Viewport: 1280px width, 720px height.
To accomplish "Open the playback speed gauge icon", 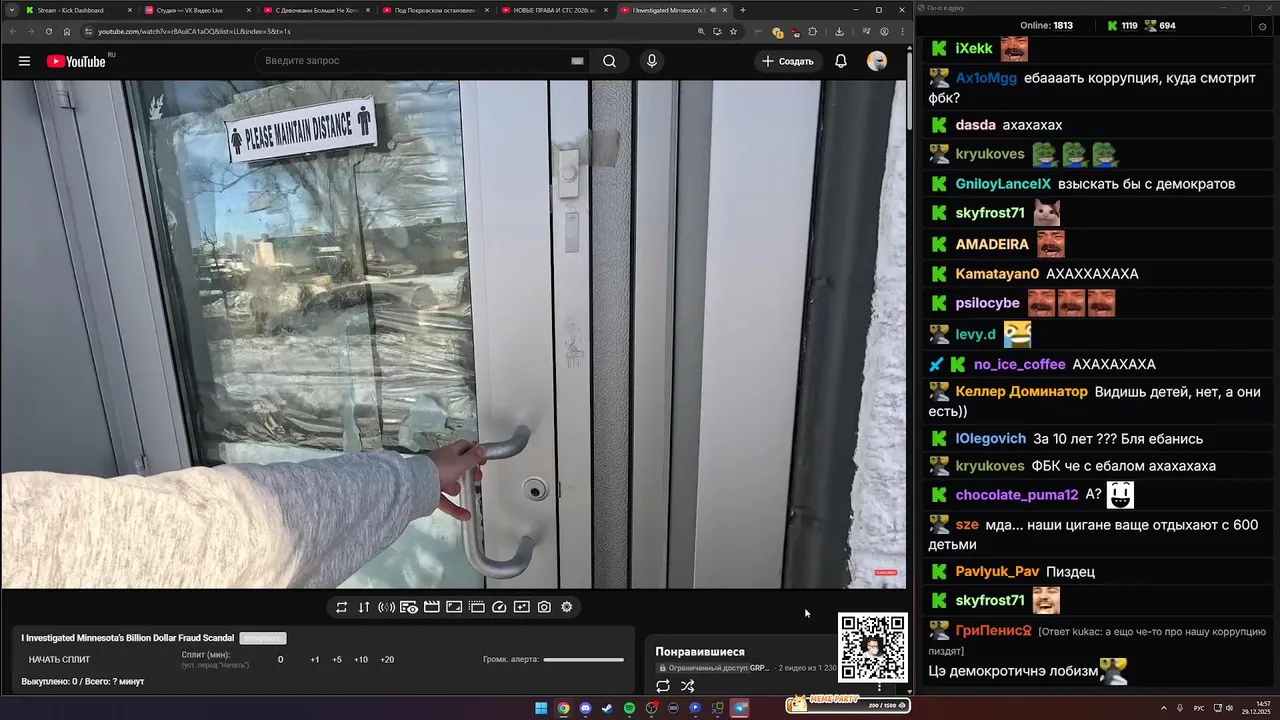I will [500, 607].
